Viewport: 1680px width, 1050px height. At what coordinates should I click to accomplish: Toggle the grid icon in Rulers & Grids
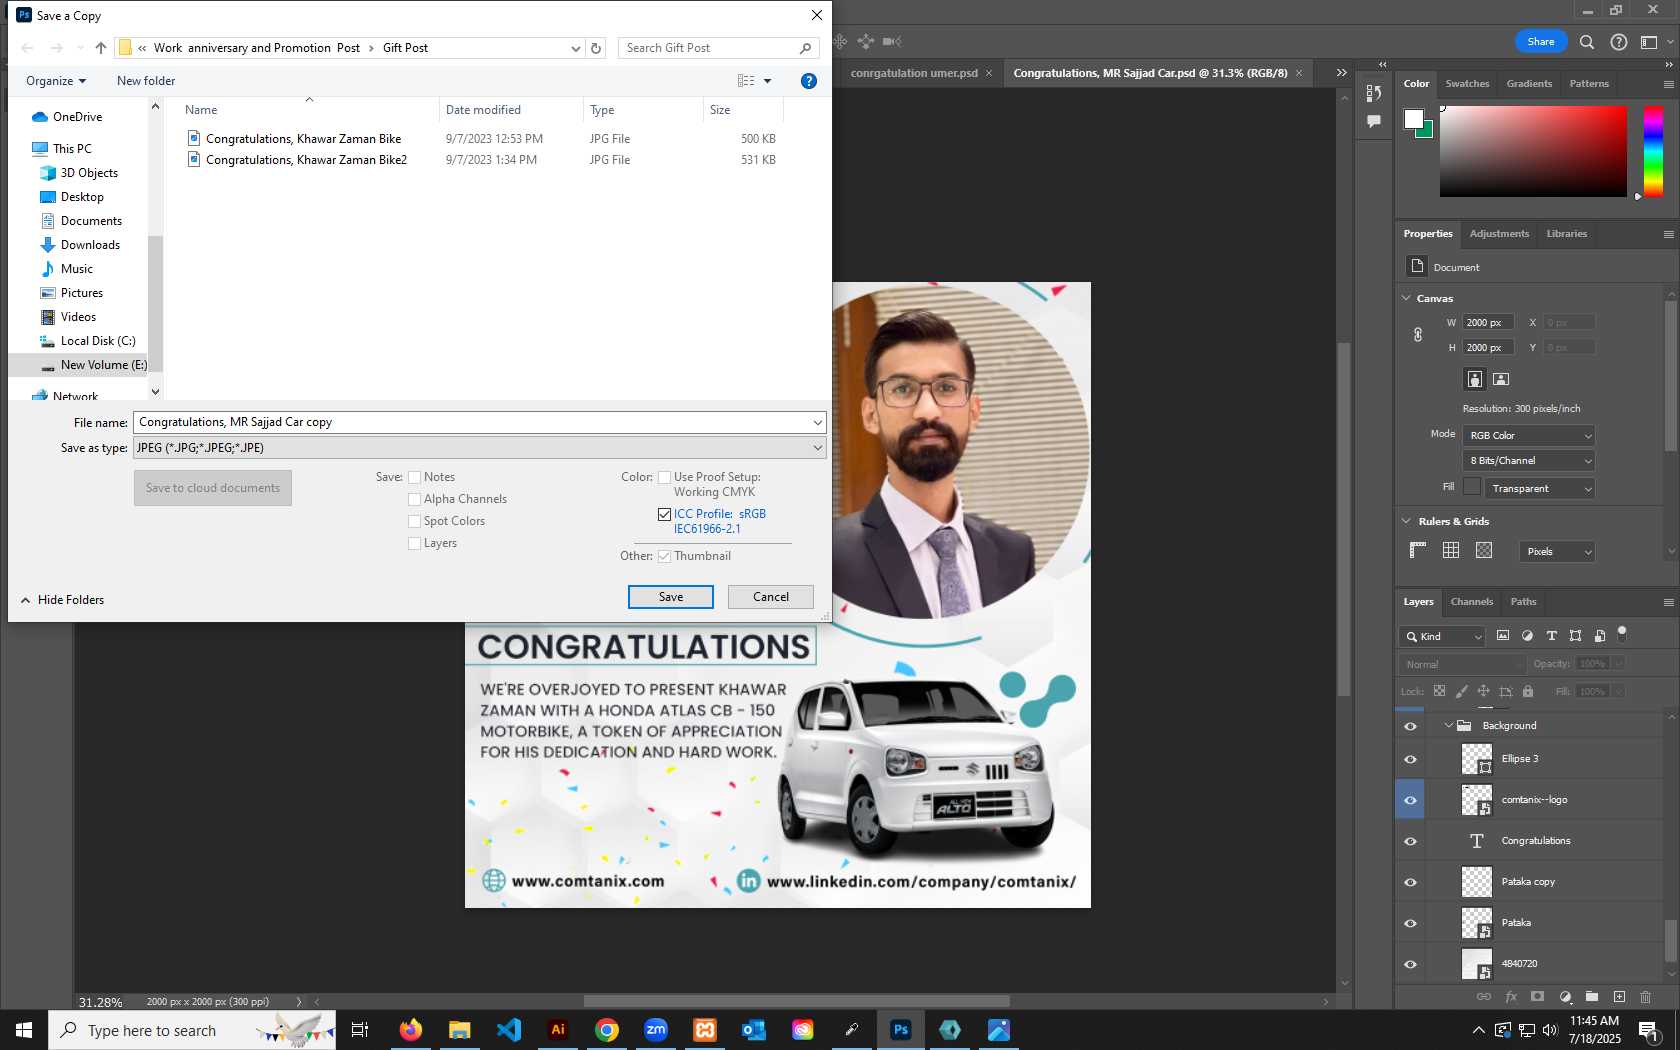pos(1451,550)
